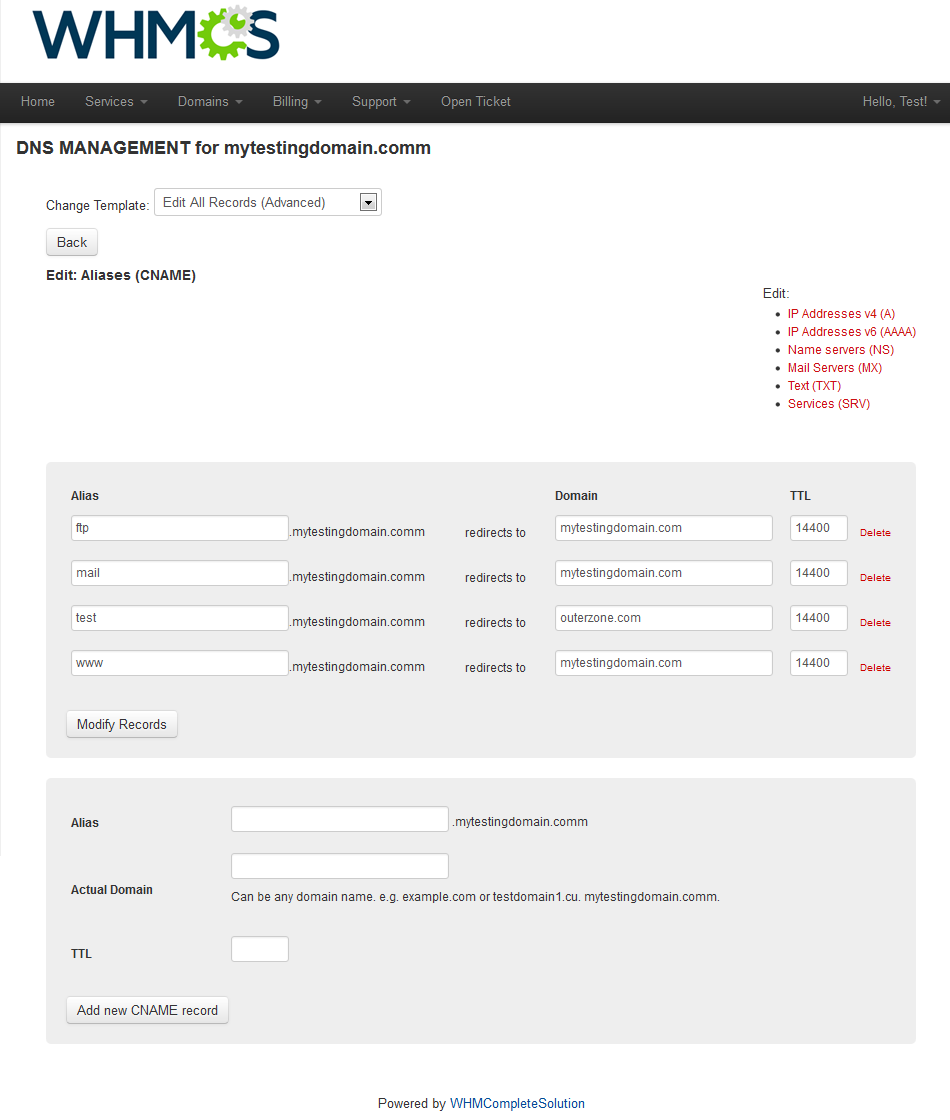Go to Home in navbar
Image resolution: width=950 pixels, height=1120 pixels.
(x=38, y=102)
